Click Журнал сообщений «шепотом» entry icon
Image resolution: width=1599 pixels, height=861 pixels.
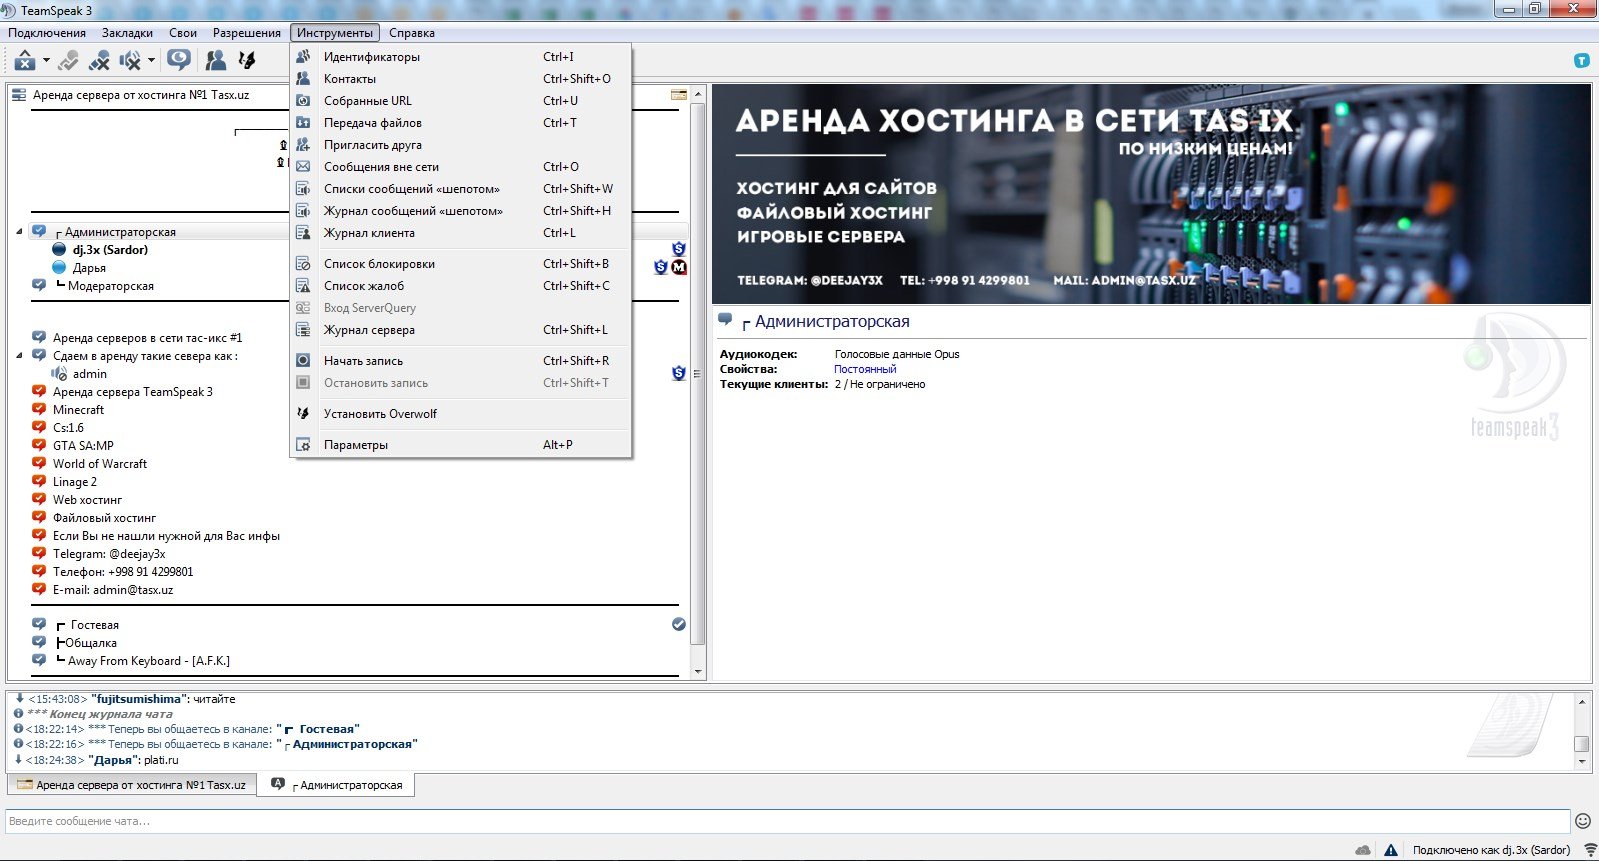coord(303,211)
